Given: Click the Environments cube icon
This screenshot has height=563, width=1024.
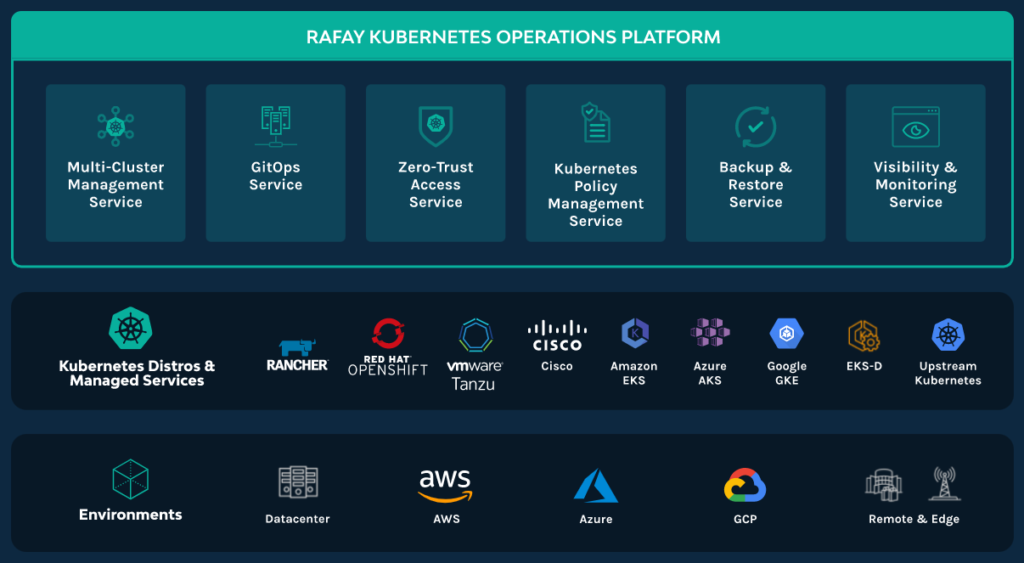Looking at the screenshot, I should pyautogui.click(x=131, y=479).
